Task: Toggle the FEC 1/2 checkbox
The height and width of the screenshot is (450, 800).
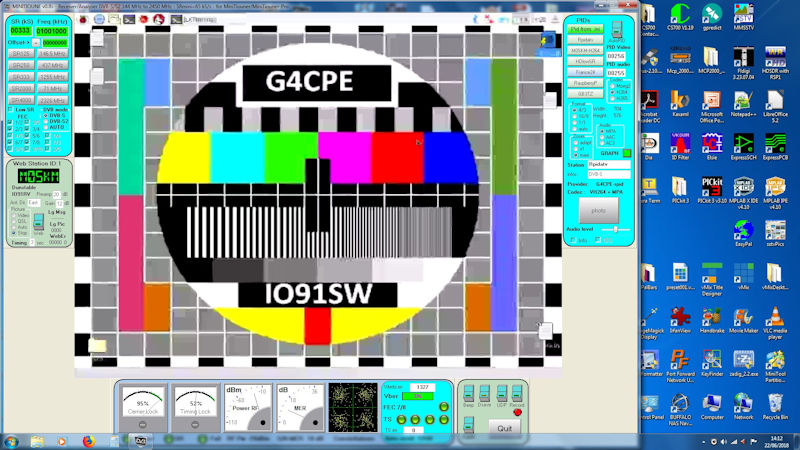Action: [x=10, y=123]
